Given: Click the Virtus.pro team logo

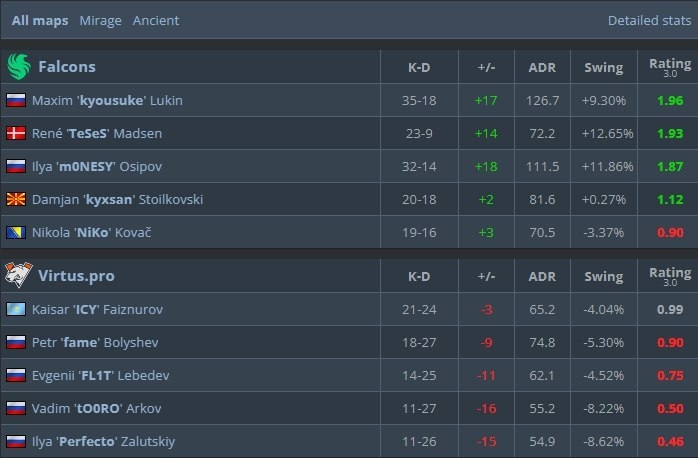Looking at the screenshot, I should pos(19,277).
